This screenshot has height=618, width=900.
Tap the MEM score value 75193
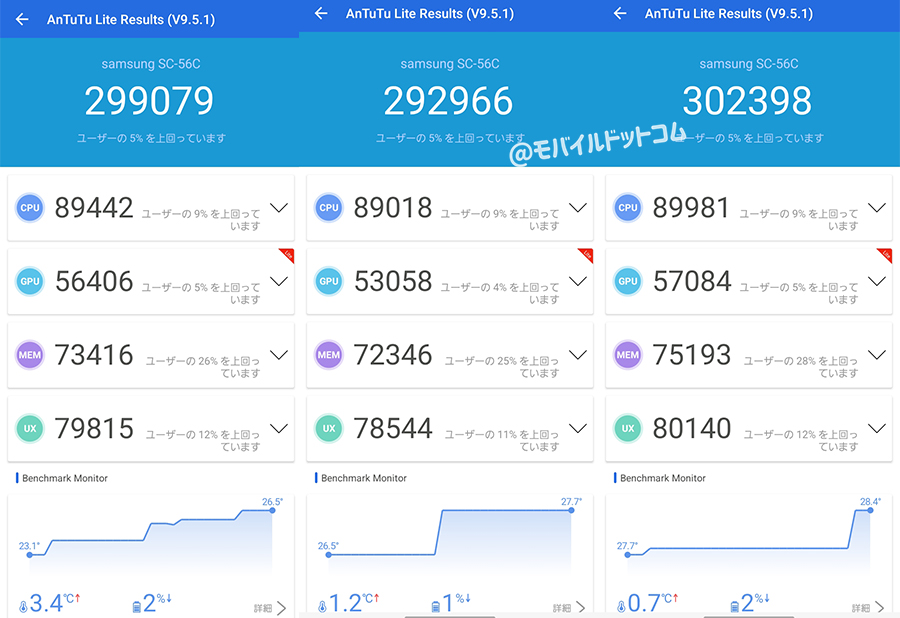pyautogui.click(x=692, y=355)
